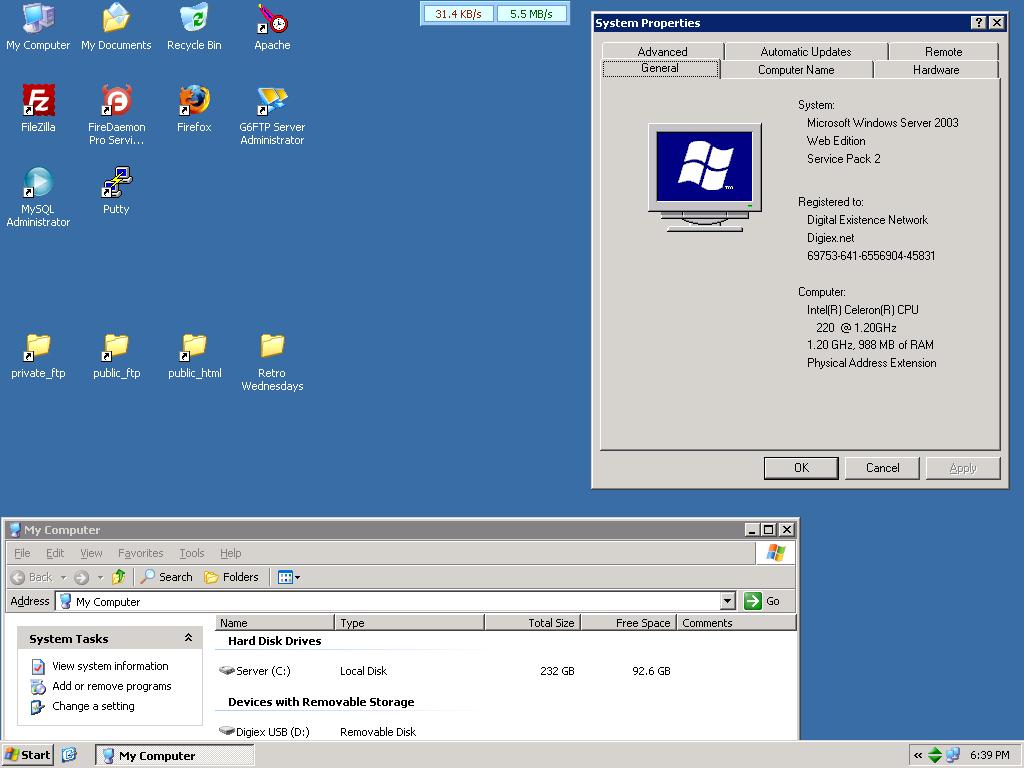The width and height of the screenshot is (1024, 768).
Task: Click the My Computer address input field
Action: (x=389, y=601)
